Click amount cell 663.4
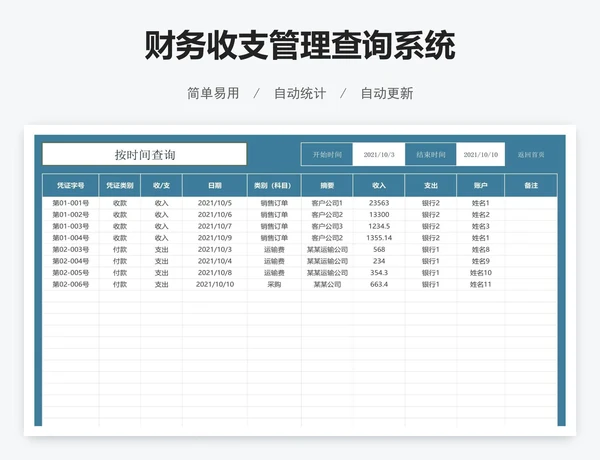This screenshot has width=600, height=460. (x=379, y=284)
